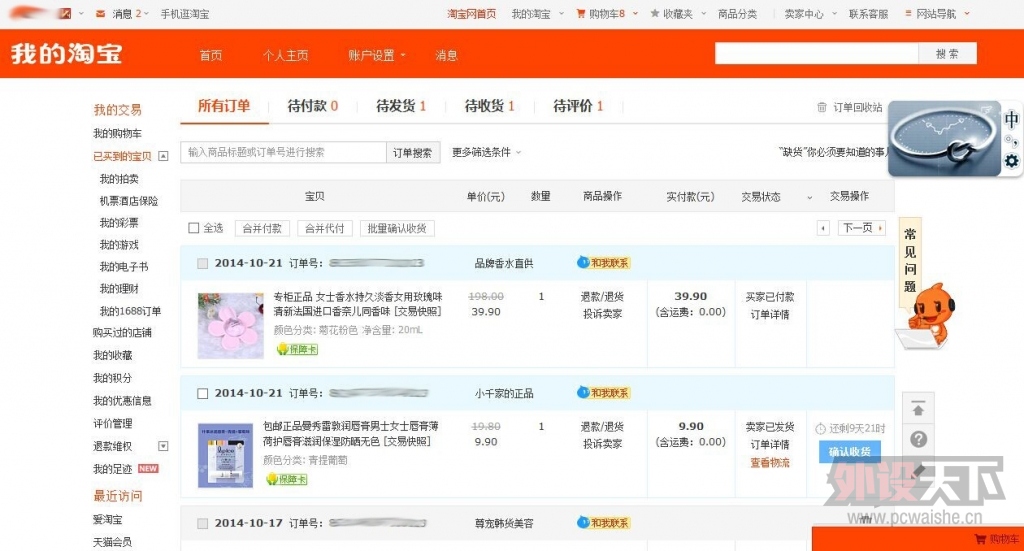Click the help question mark icon on right

[918, 439]
